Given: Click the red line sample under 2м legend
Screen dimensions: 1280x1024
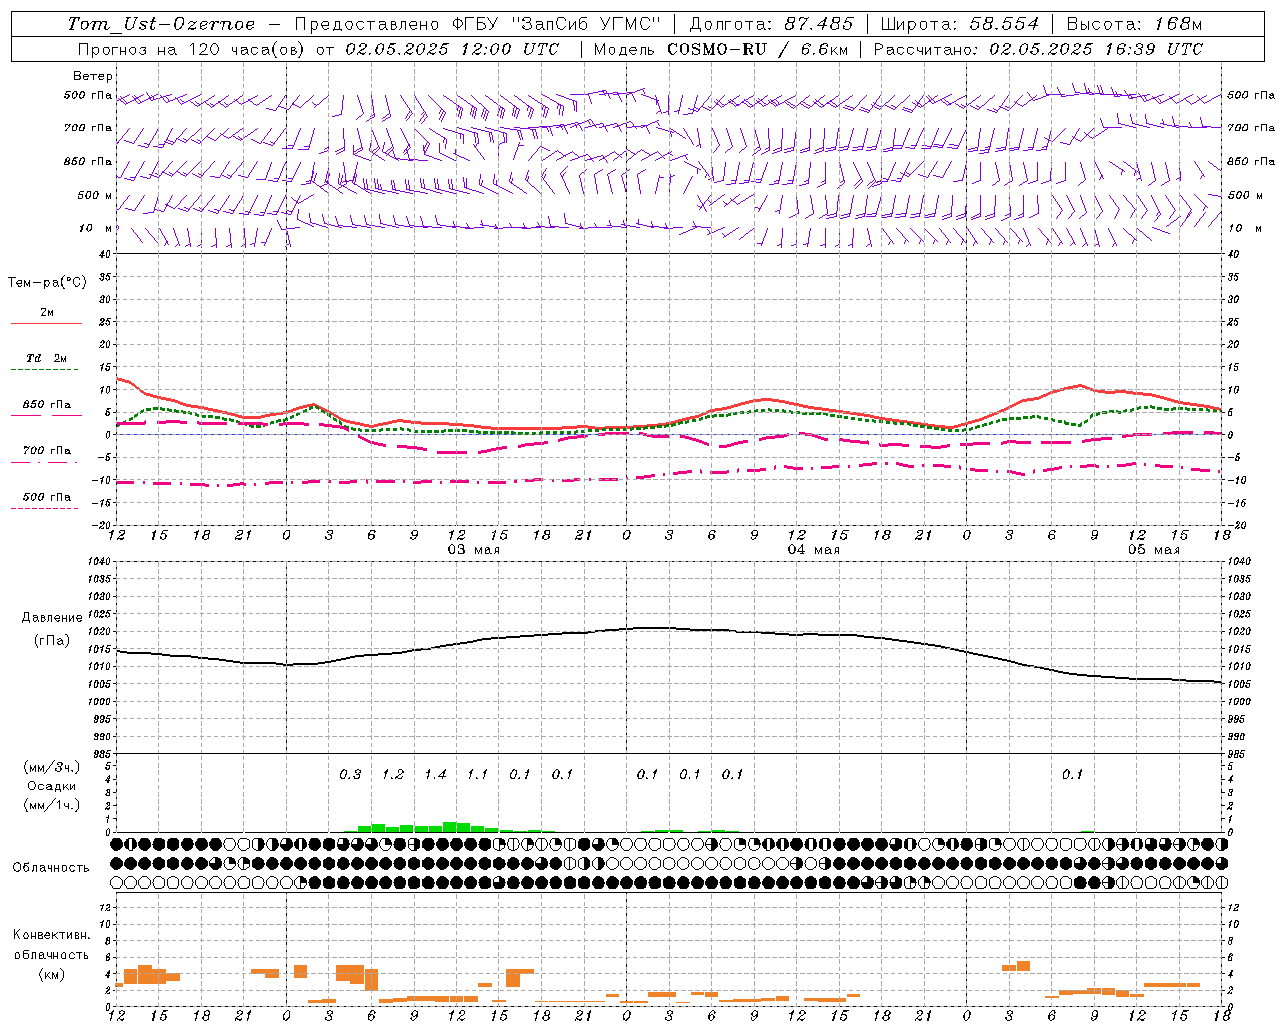Looking at the screenshot, I should pyautogui.click(x=46, y=324).
